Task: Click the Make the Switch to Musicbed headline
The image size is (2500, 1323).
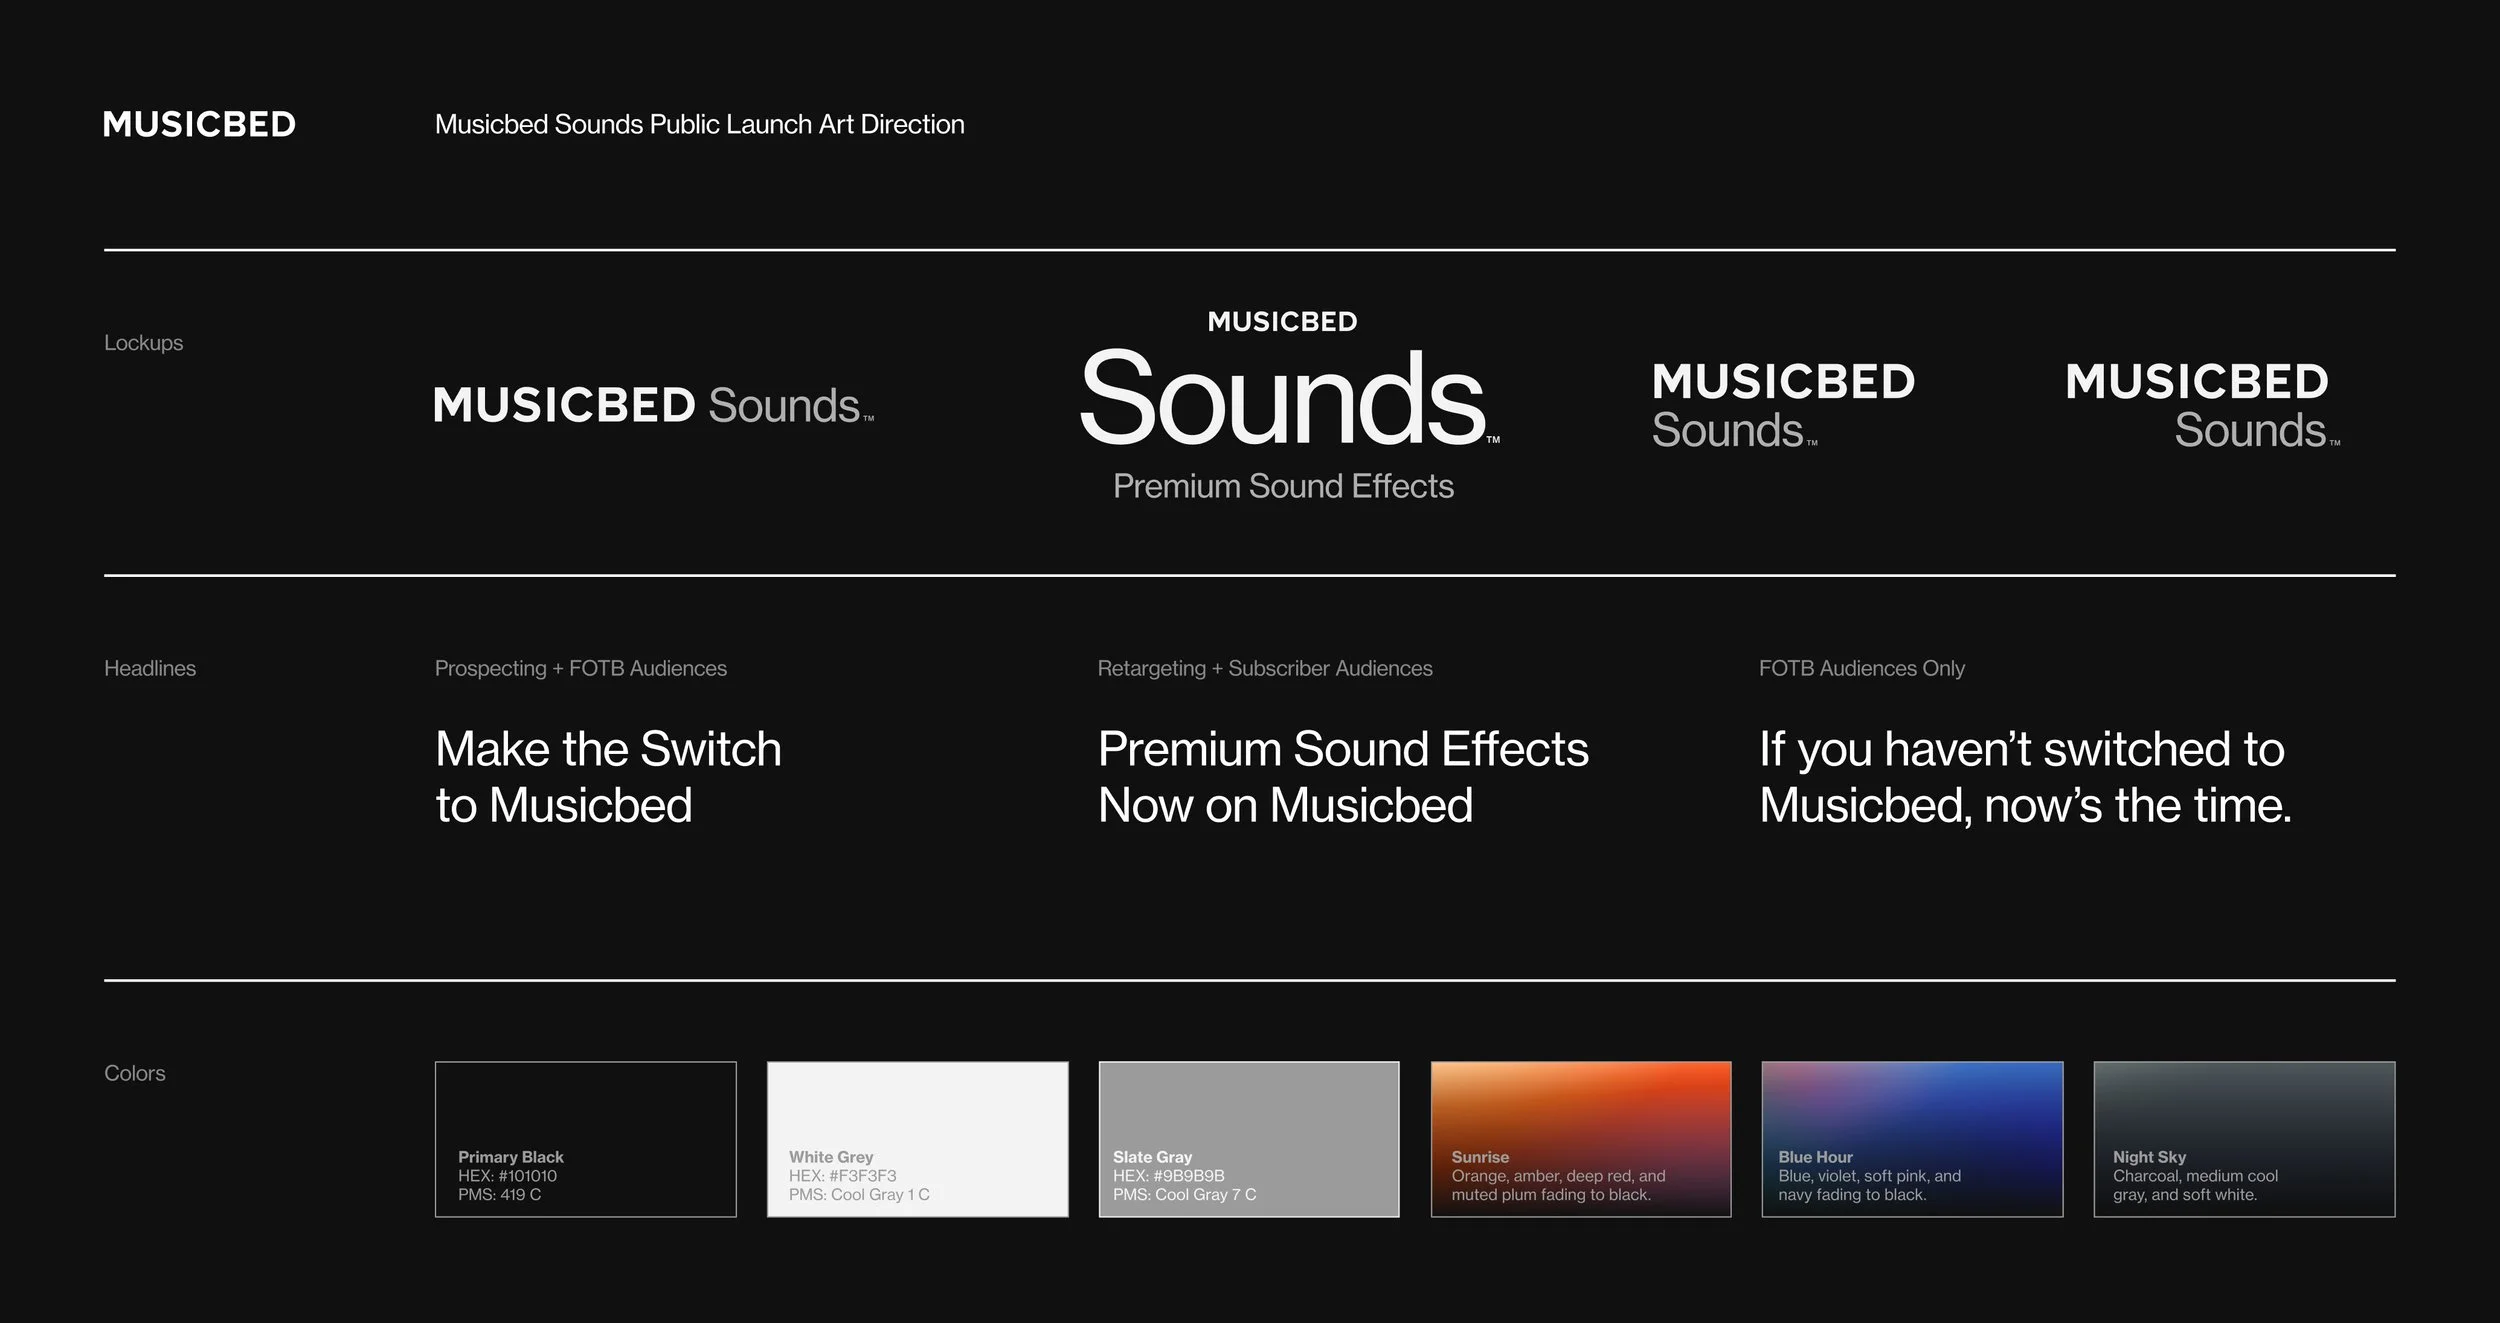Action: 608,777
